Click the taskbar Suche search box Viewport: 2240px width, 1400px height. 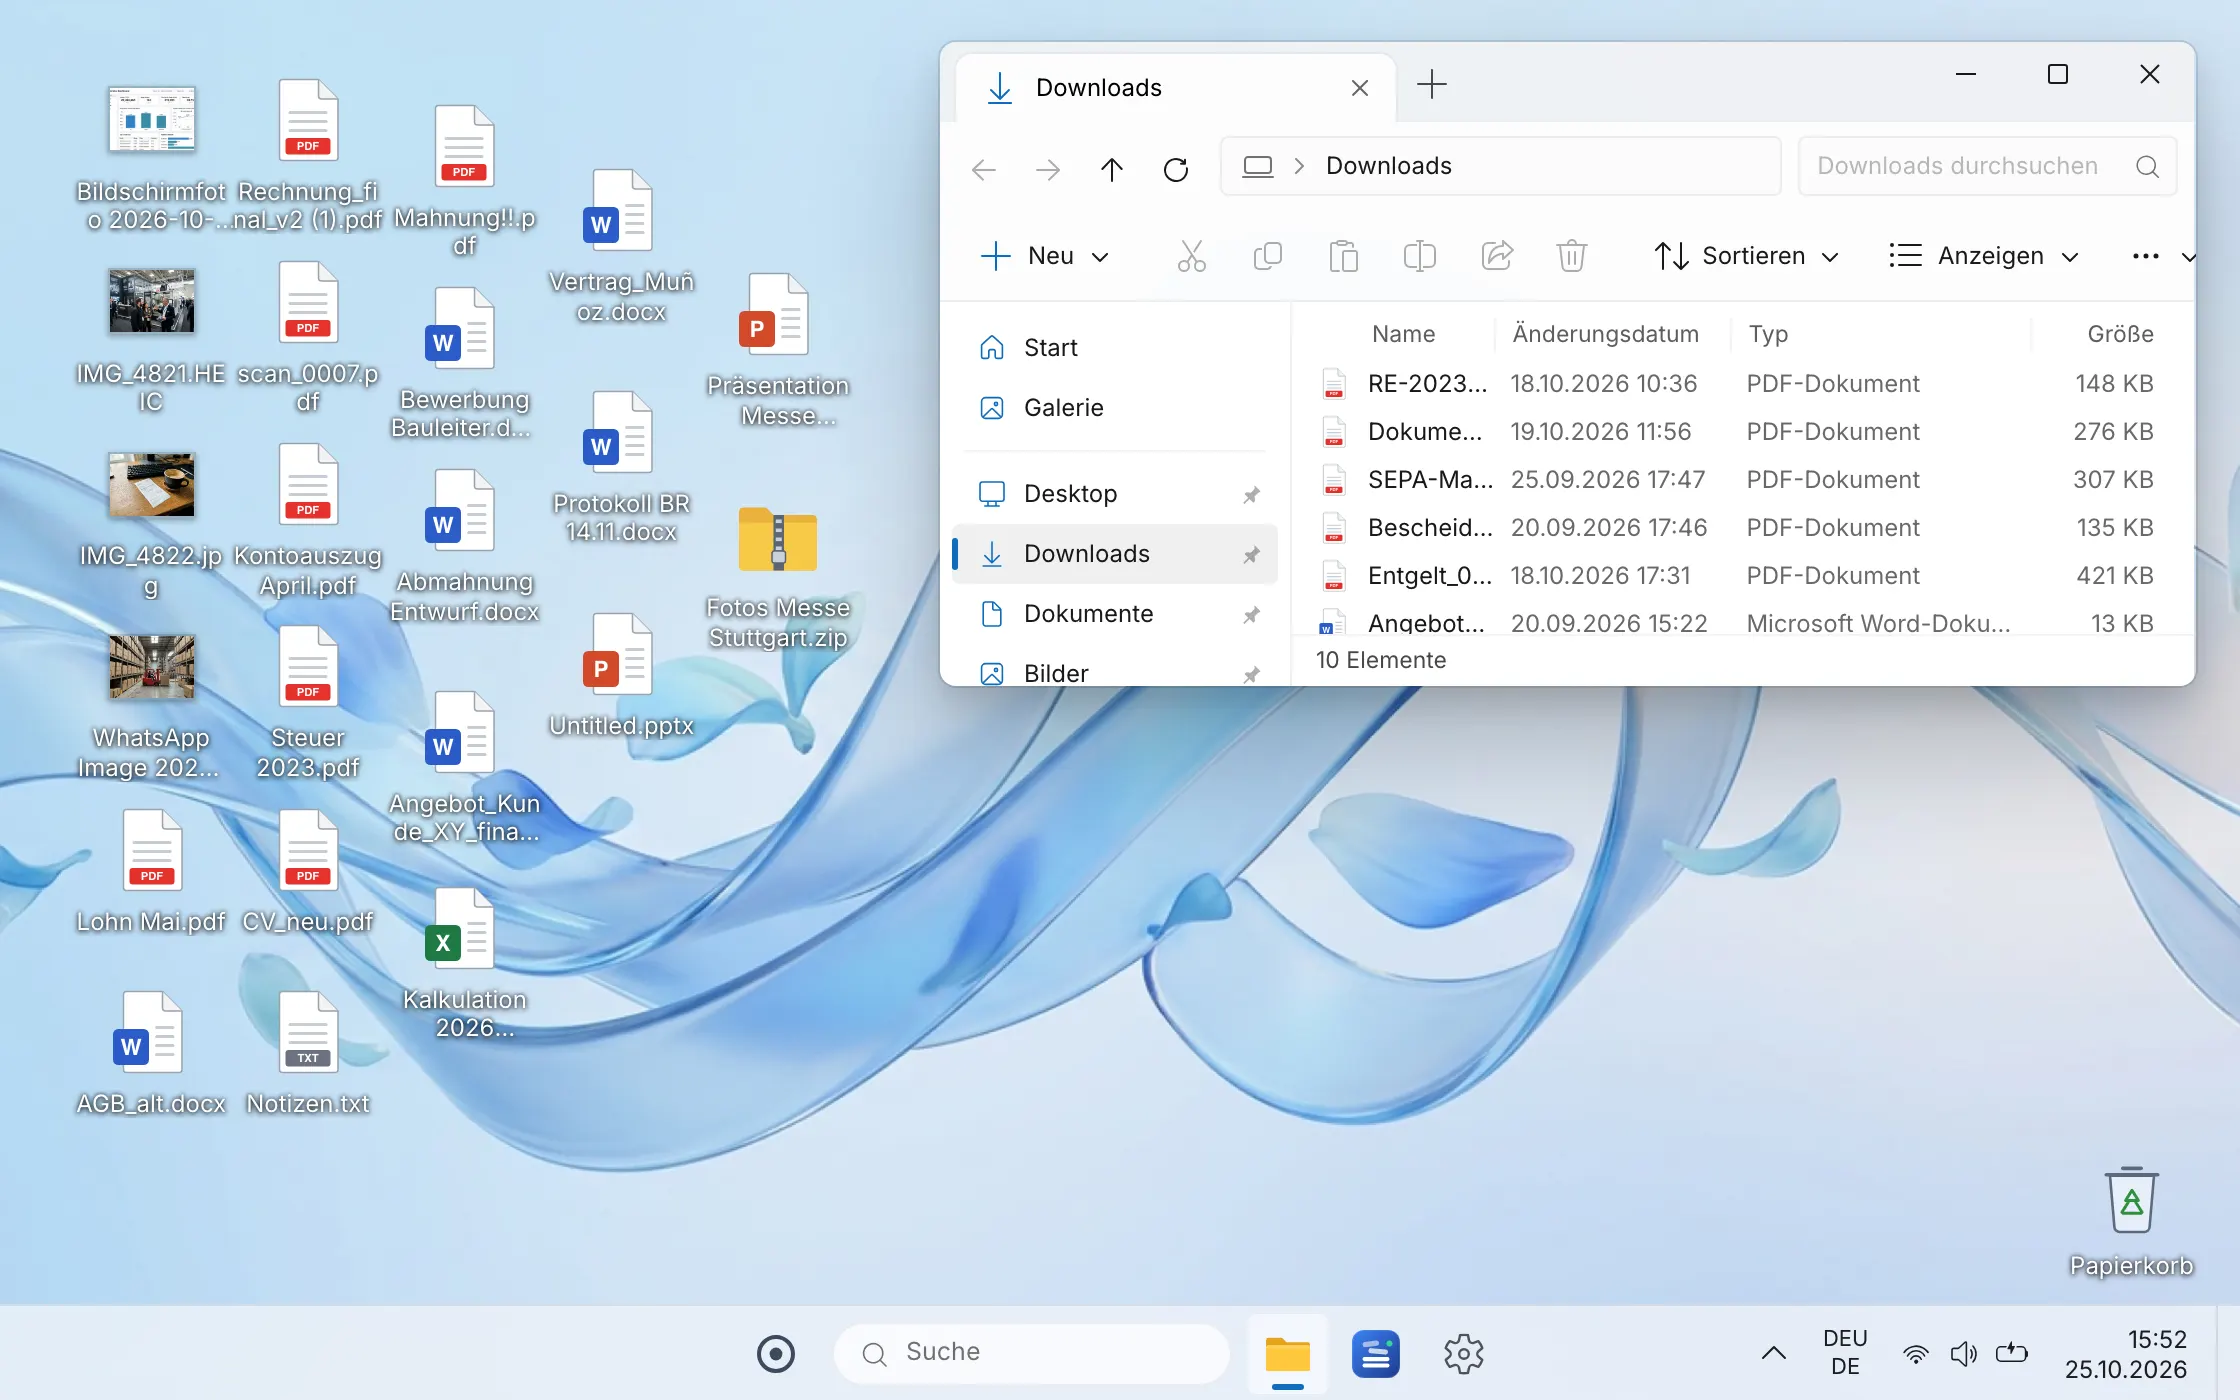point(1031,1353)
